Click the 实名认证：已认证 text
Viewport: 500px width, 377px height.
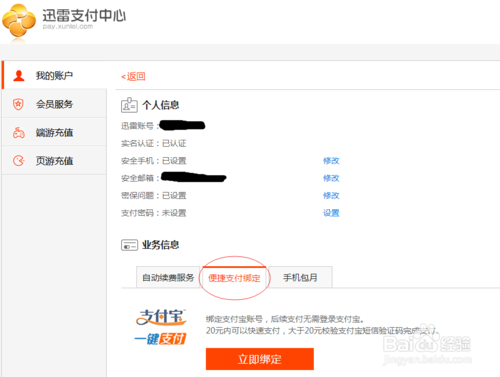pyautogui.click(x=153, y=143)
